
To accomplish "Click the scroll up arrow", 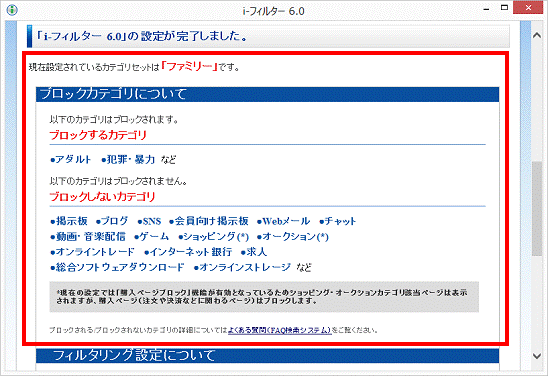I will 536,35.
